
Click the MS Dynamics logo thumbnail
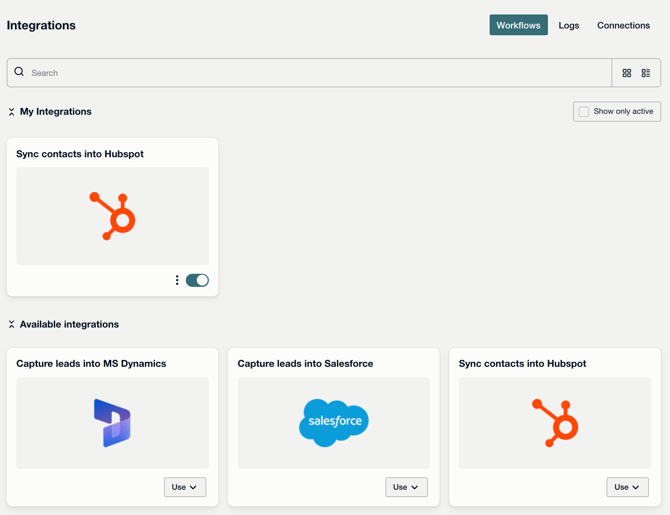(x=112, y=423)
